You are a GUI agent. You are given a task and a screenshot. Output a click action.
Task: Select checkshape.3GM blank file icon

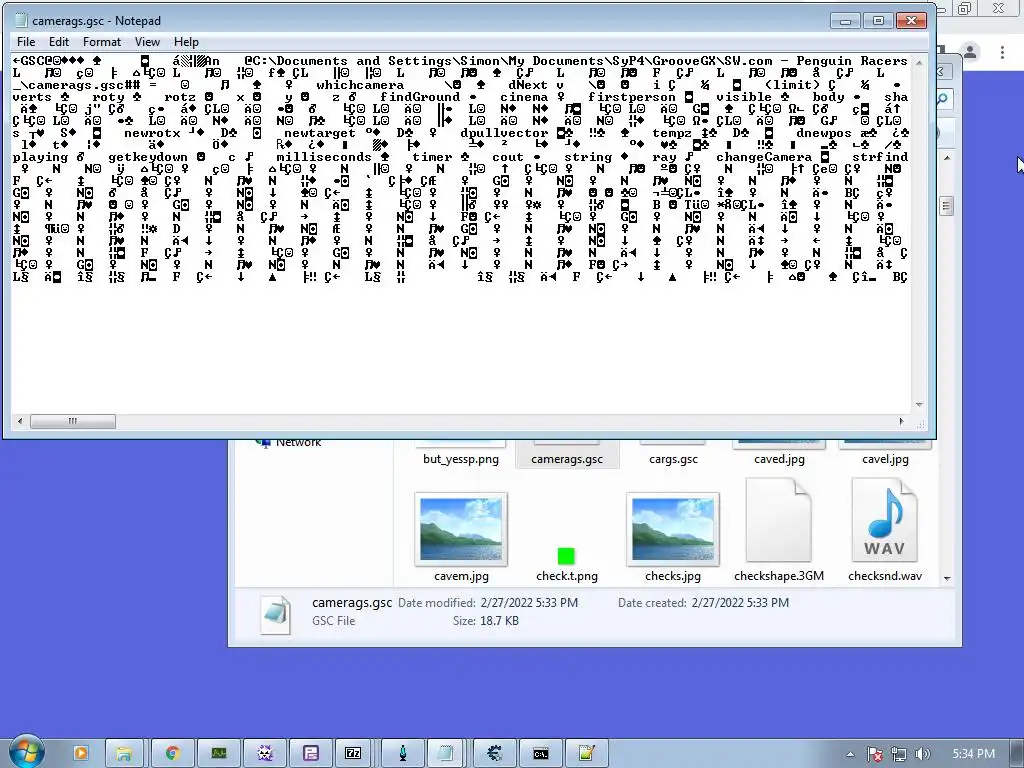778,520
